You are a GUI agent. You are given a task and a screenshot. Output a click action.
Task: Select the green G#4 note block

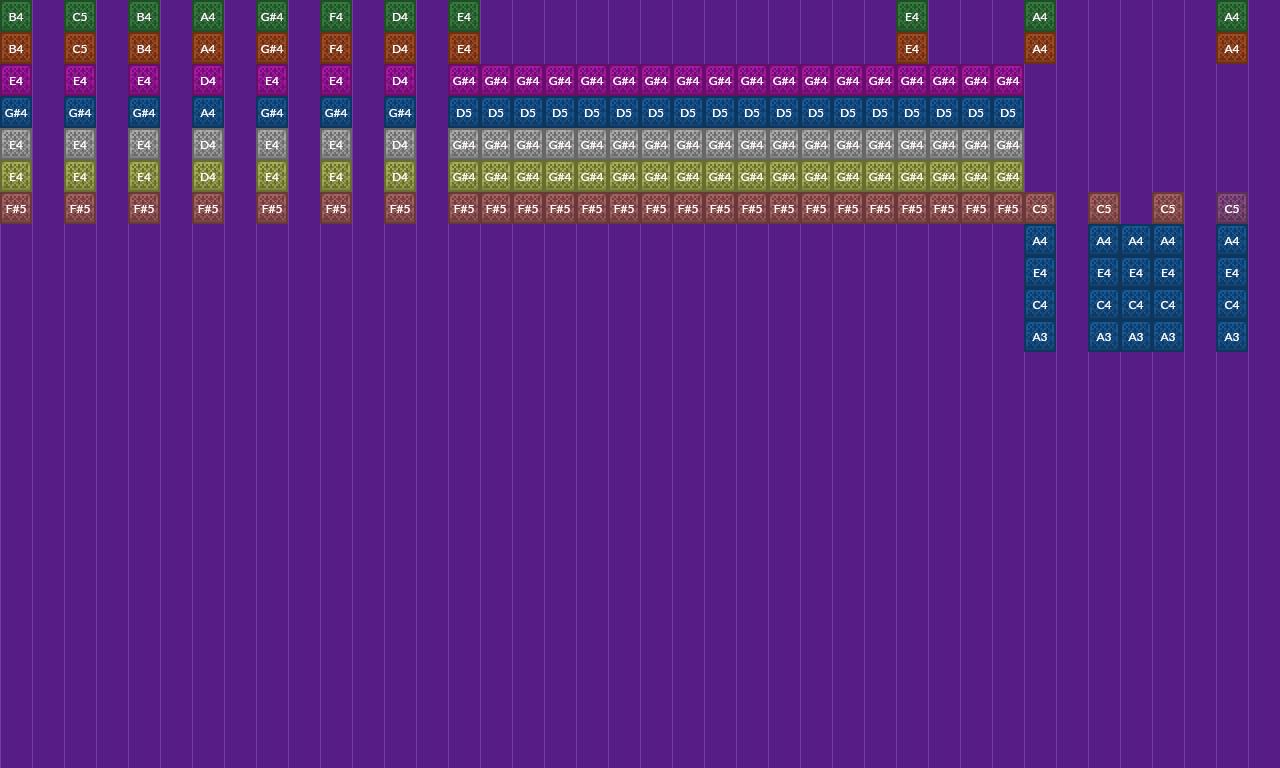(272, 16)
